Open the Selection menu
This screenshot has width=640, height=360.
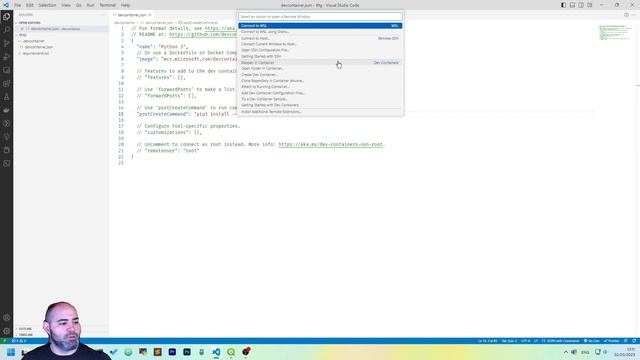click(x=47, y=5)
